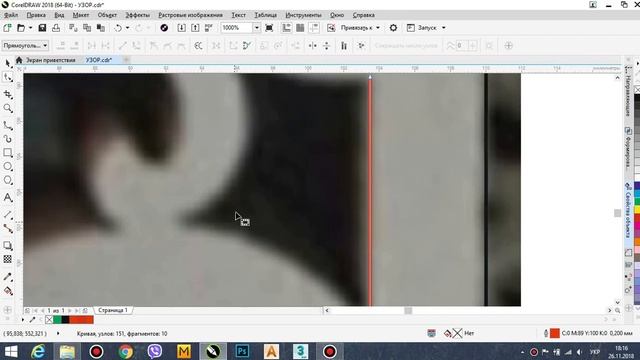
Task: Click the Import icon
Action: [182, 28]
